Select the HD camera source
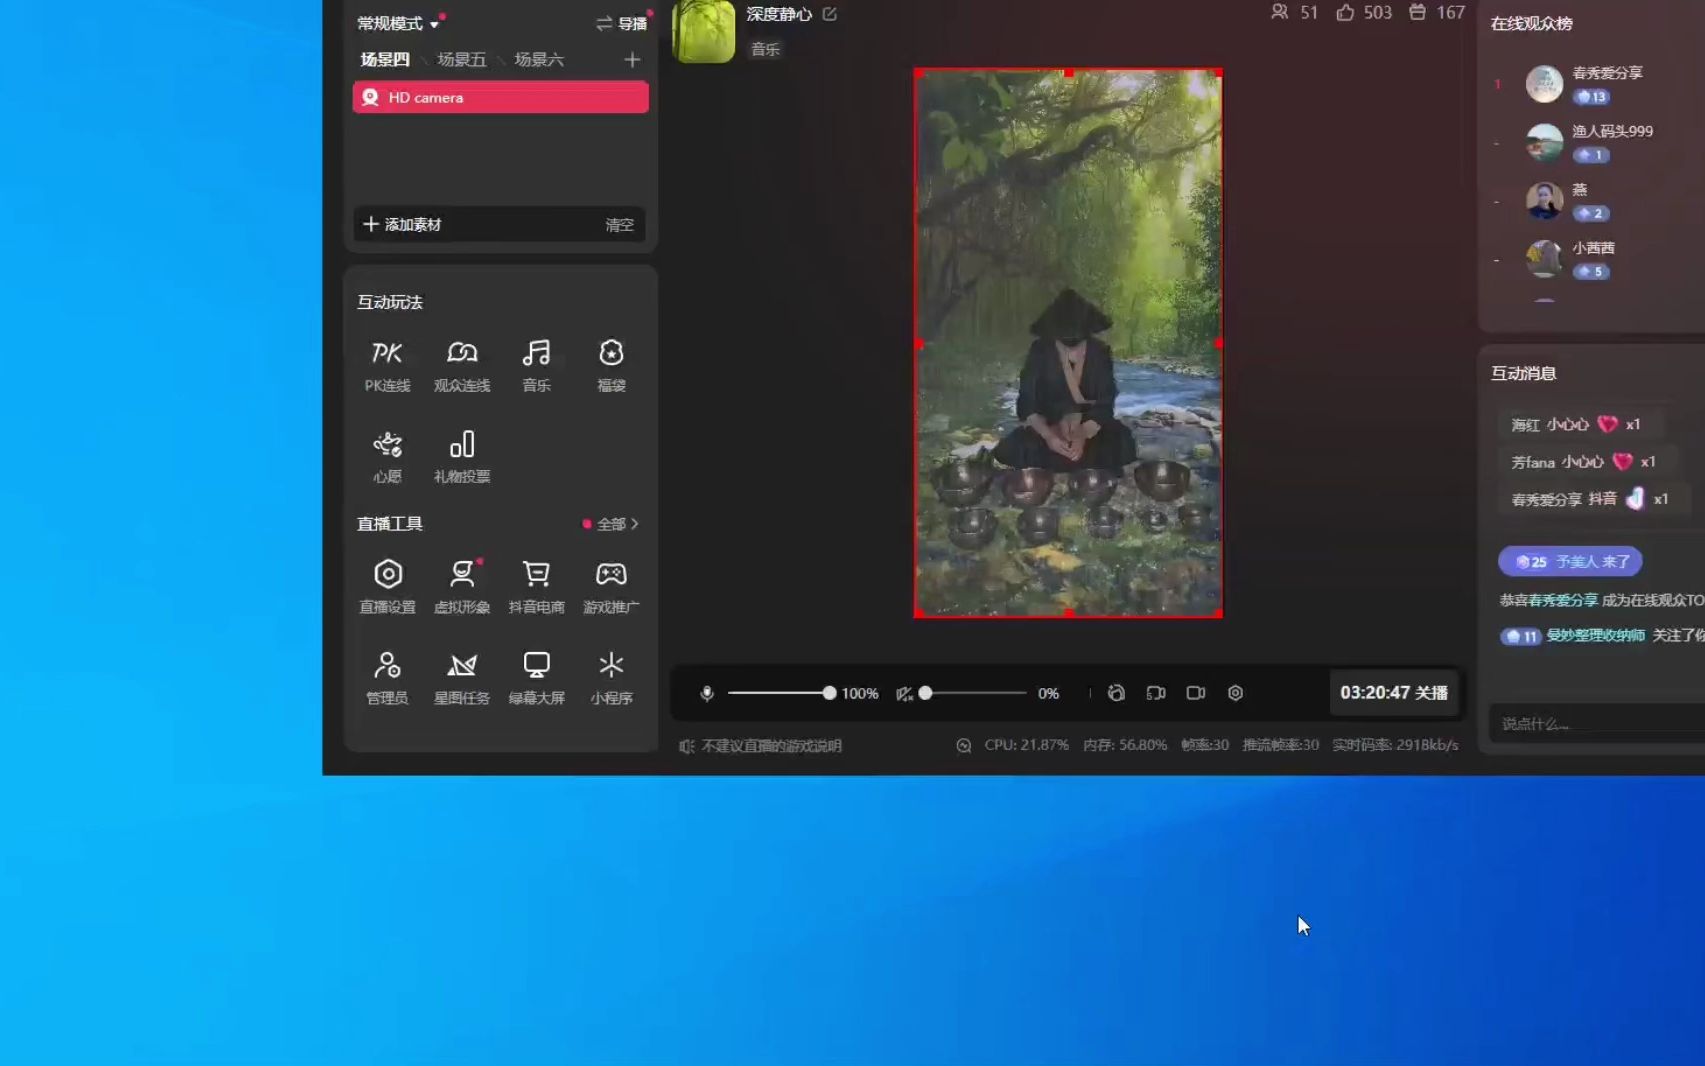1705x1066 pixels. [500, 97]
